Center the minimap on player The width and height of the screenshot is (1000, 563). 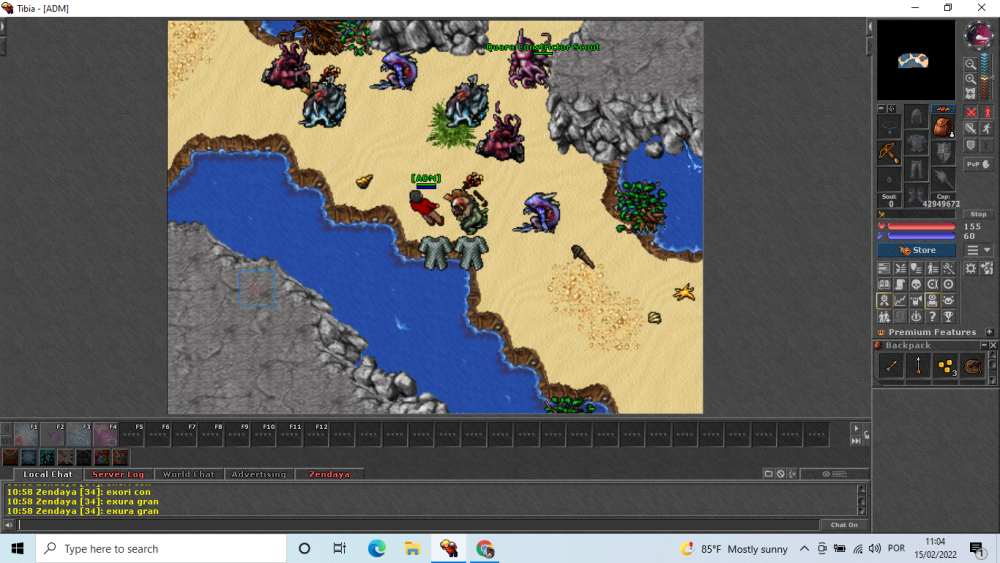971,94
